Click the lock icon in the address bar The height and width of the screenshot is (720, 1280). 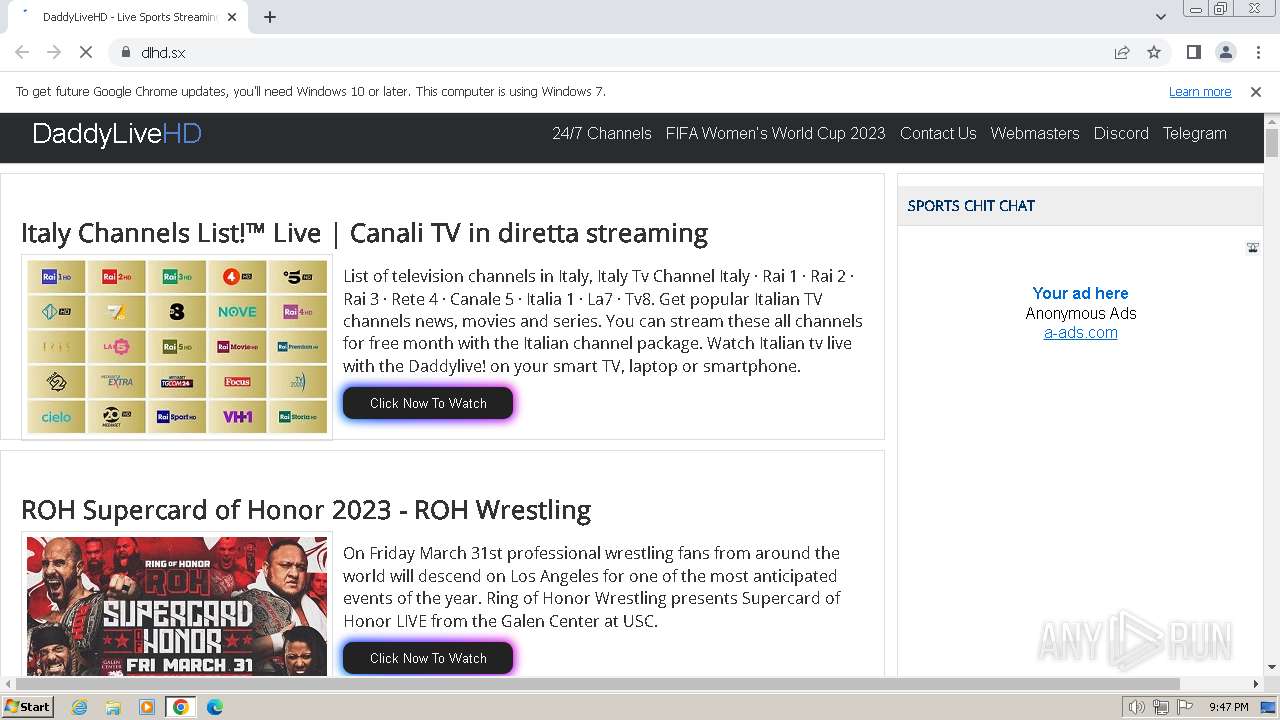pos(125,52)
